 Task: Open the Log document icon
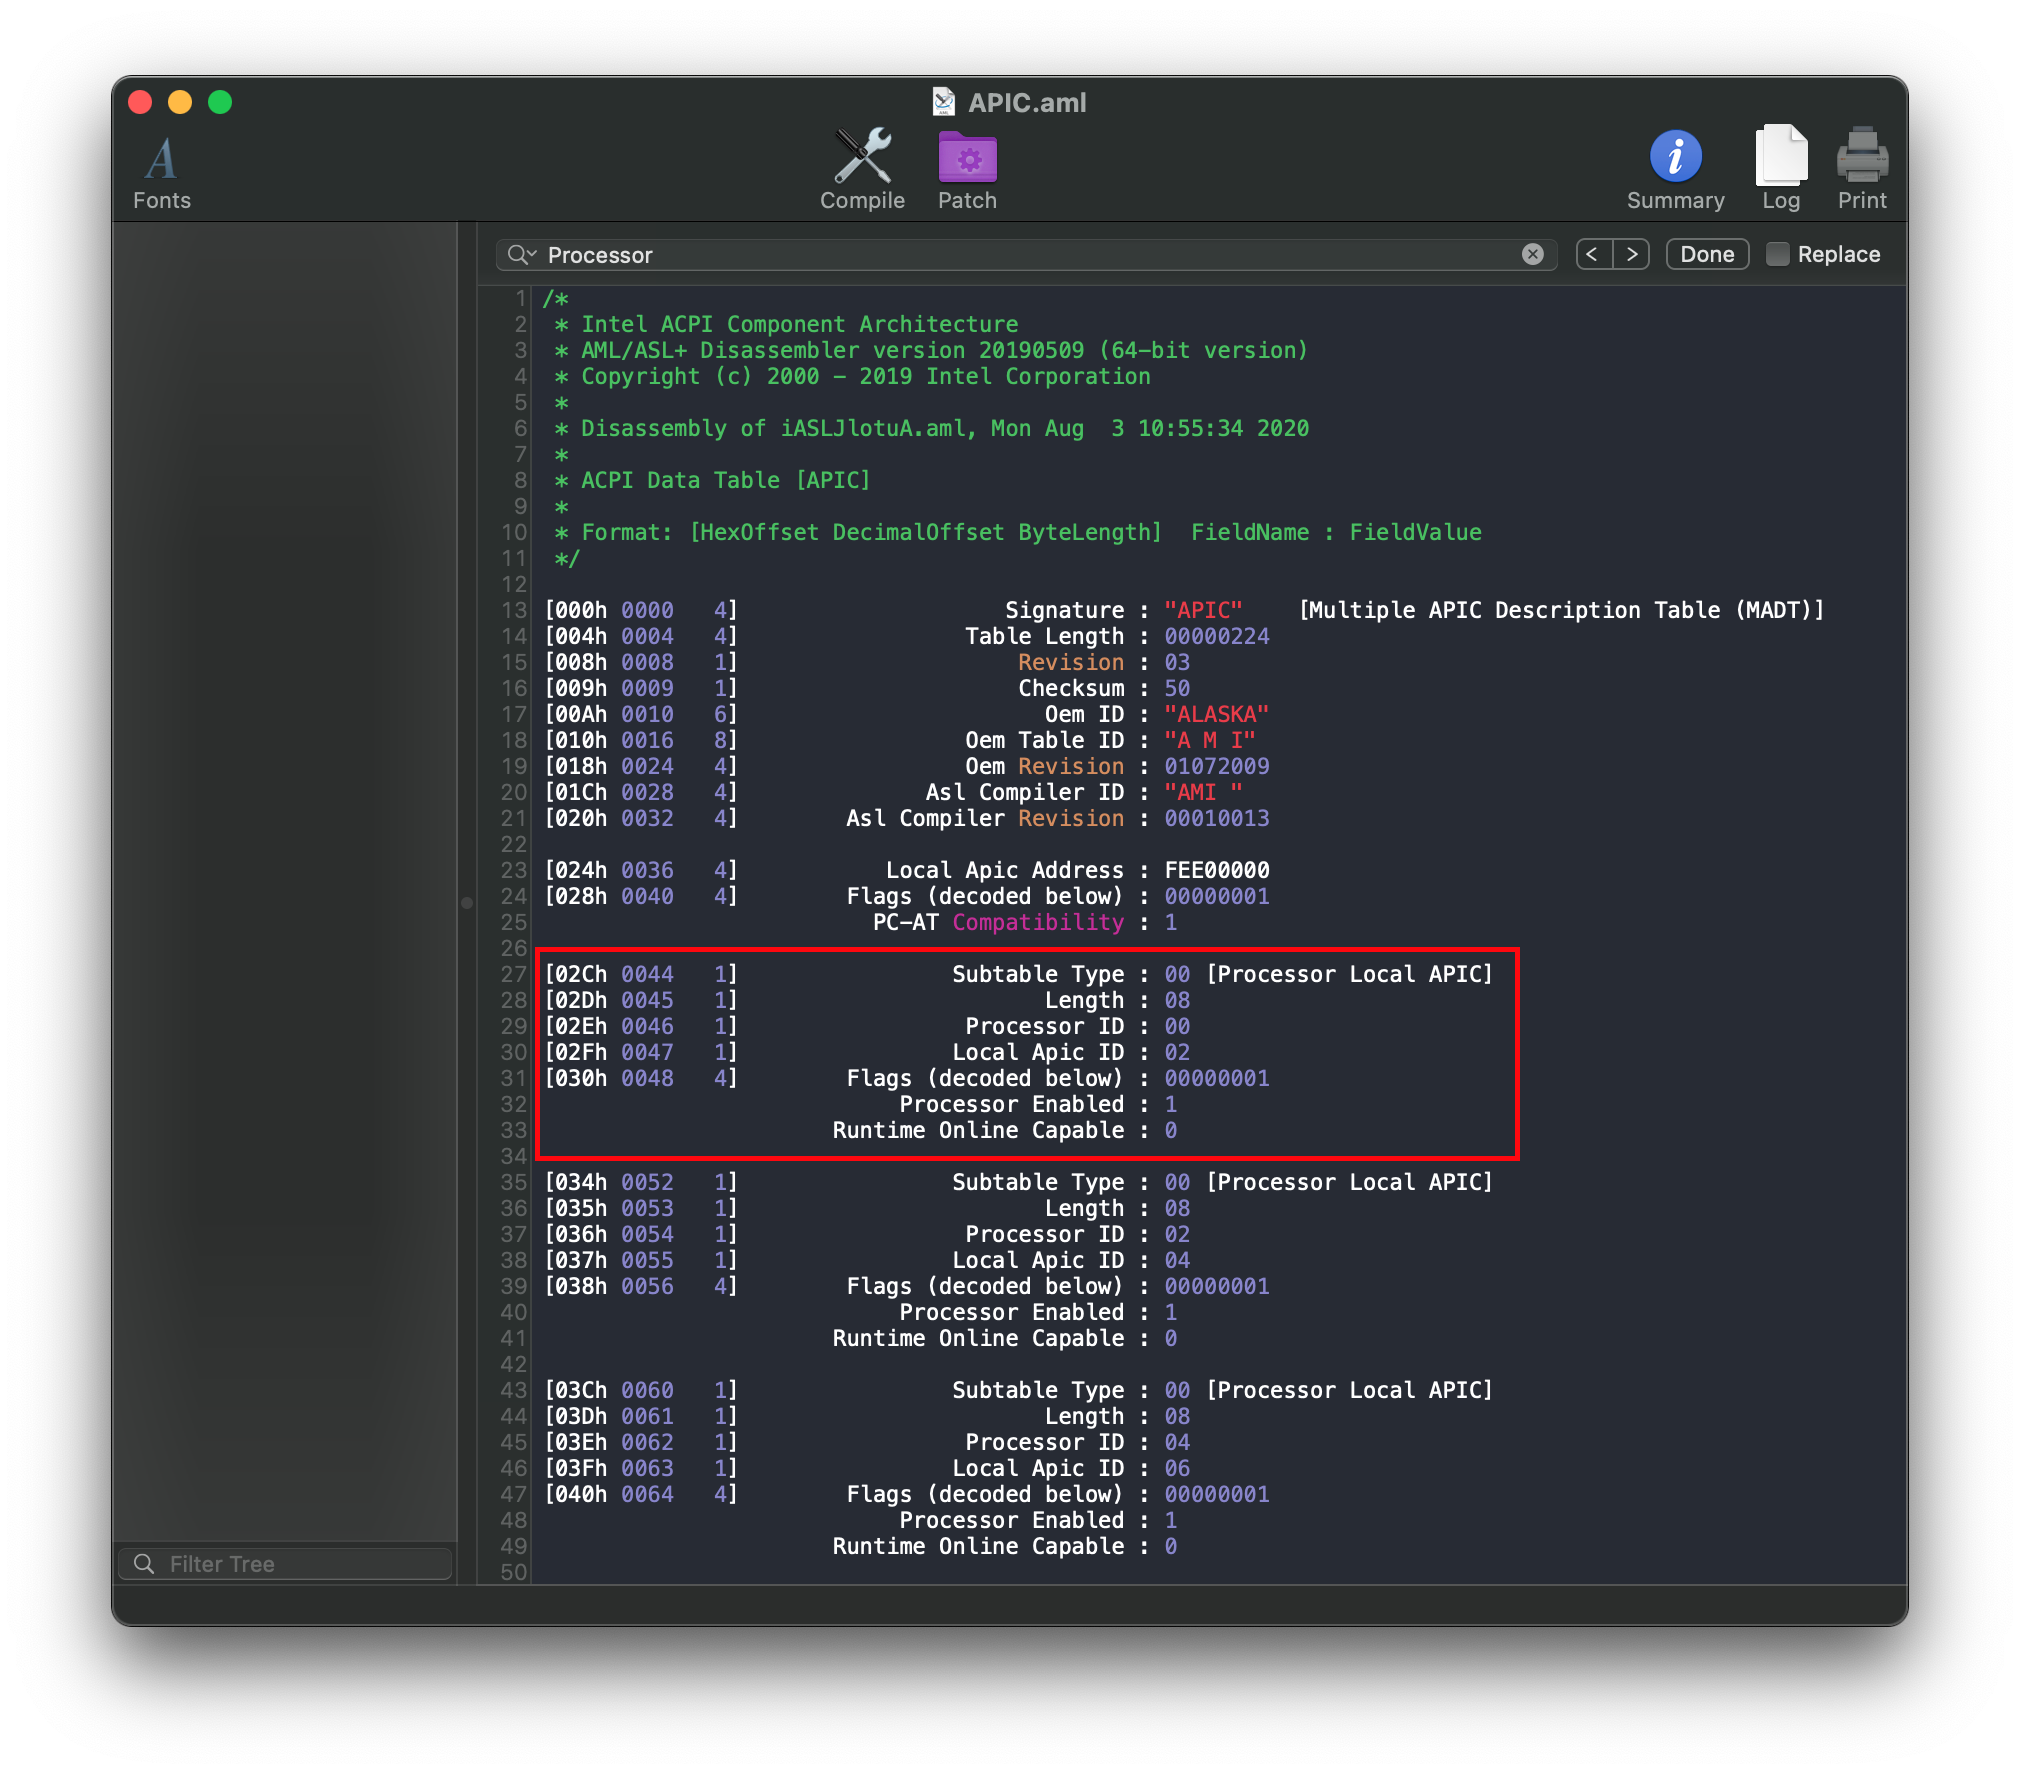point(1780,155)
